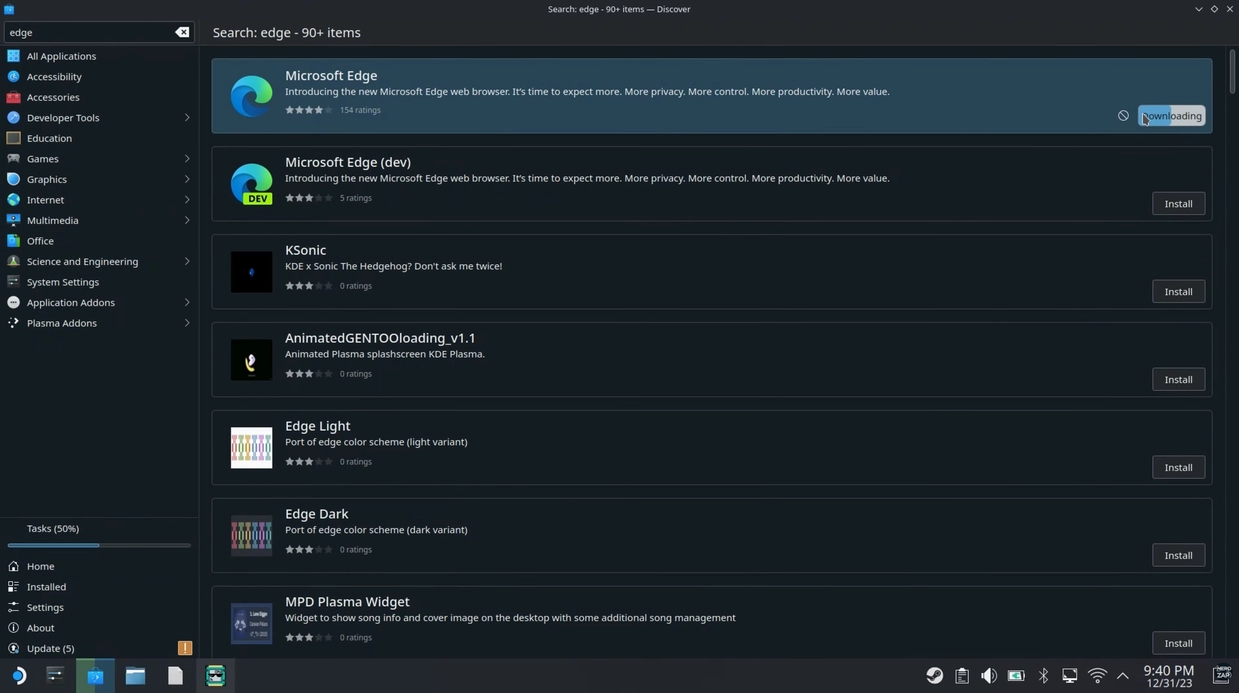The image size is (1239, 693).
Task: Expand the Plasma Addons category
Action: pos(187,323)
